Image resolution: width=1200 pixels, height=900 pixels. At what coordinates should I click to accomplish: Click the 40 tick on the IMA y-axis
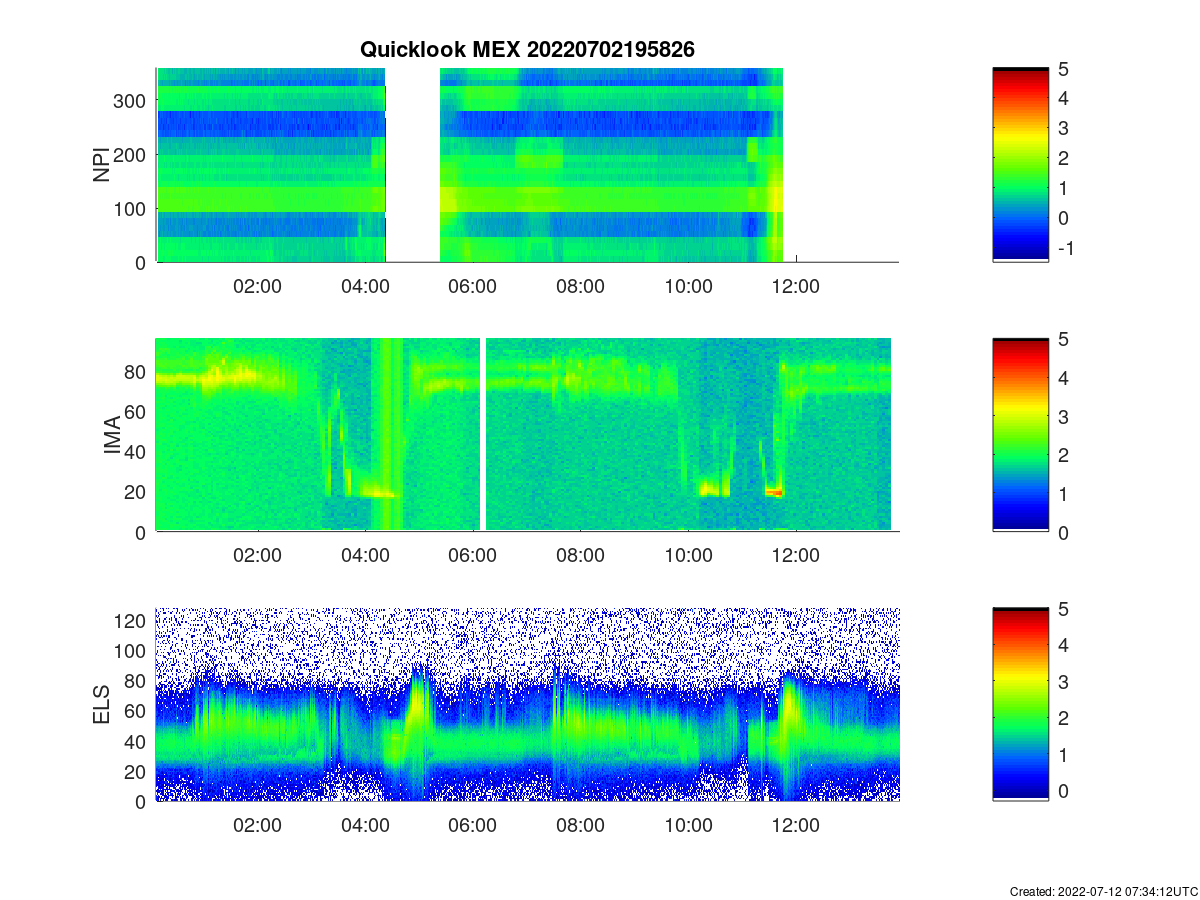click(x=136, y=451)
